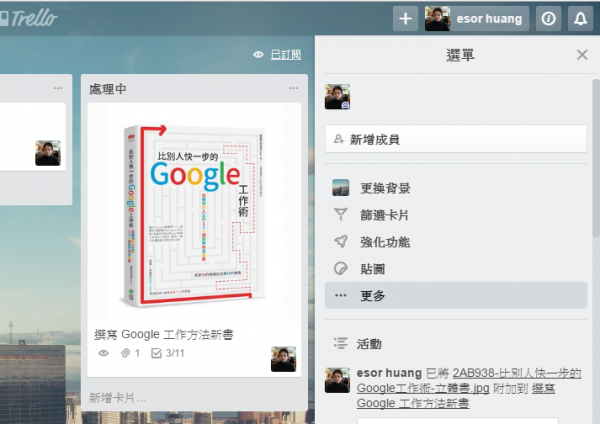The height and width of the screenshot is (424, 600).
Task: Click the menu panel scrollbar
Action: point(596,158)
